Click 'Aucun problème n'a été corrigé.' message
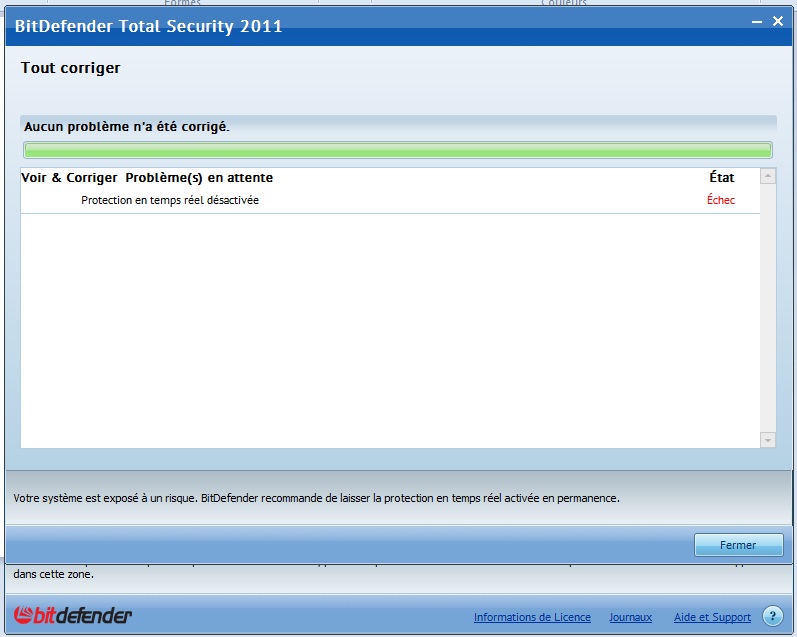This screenshot has width=797, height=637. 127,127
